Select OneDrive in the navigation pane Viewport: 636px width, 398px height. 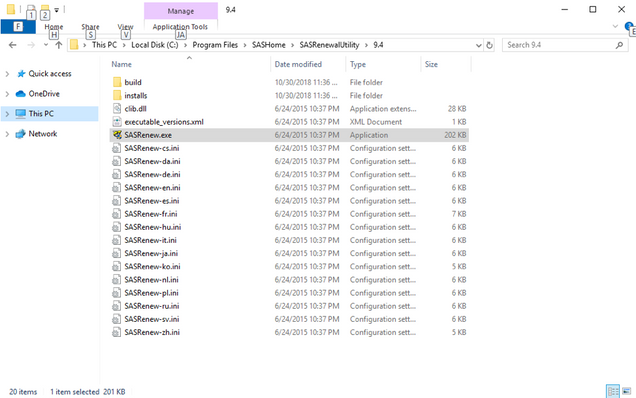pos(44,94)
